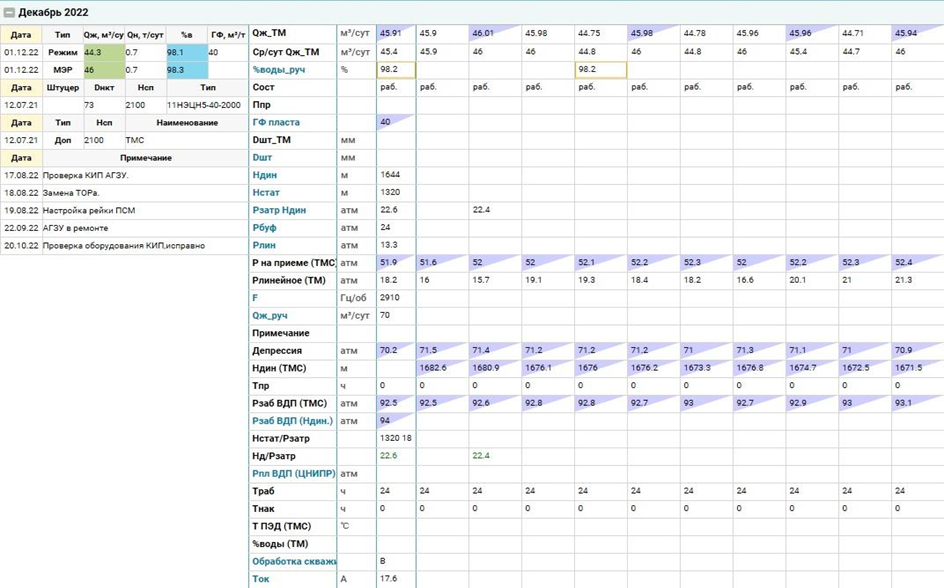Select the Штуцер column header
The image size is (944, 588).
coord(62,87)
